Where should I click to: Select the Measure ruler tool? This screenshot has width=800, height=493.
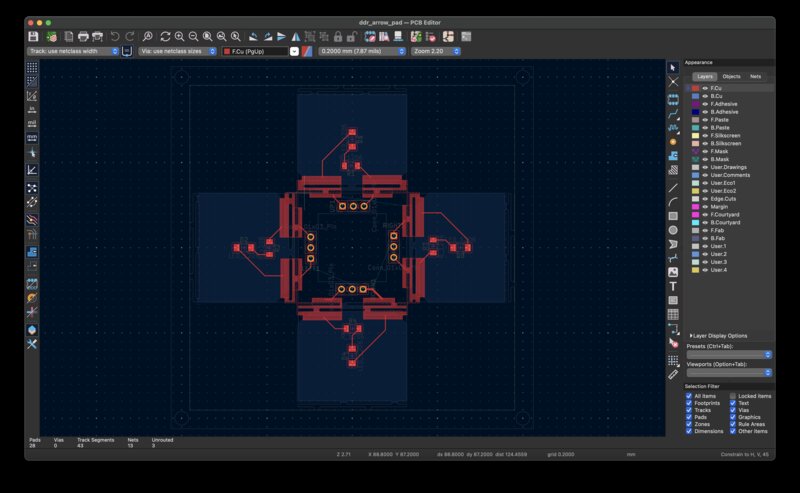click(x=673, y=374)
